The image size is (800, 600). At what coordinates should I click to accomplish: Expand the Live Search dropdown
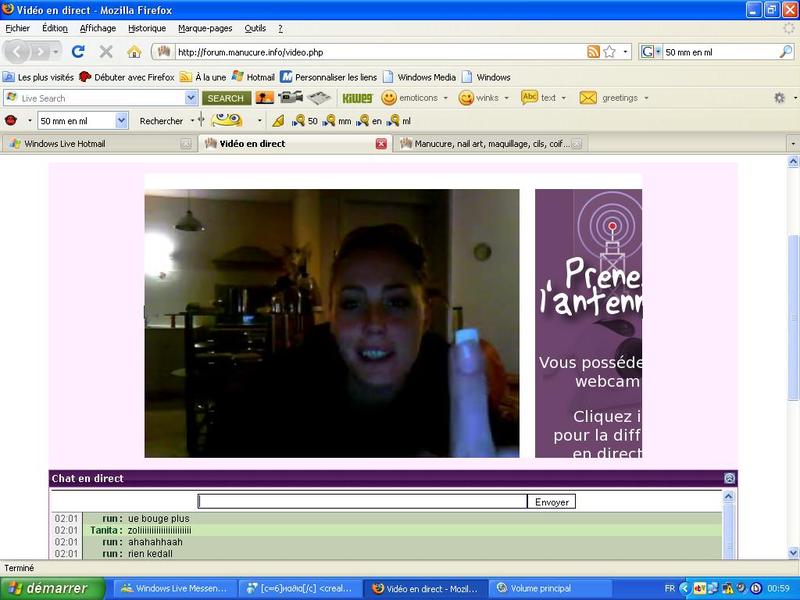(191, 98)
